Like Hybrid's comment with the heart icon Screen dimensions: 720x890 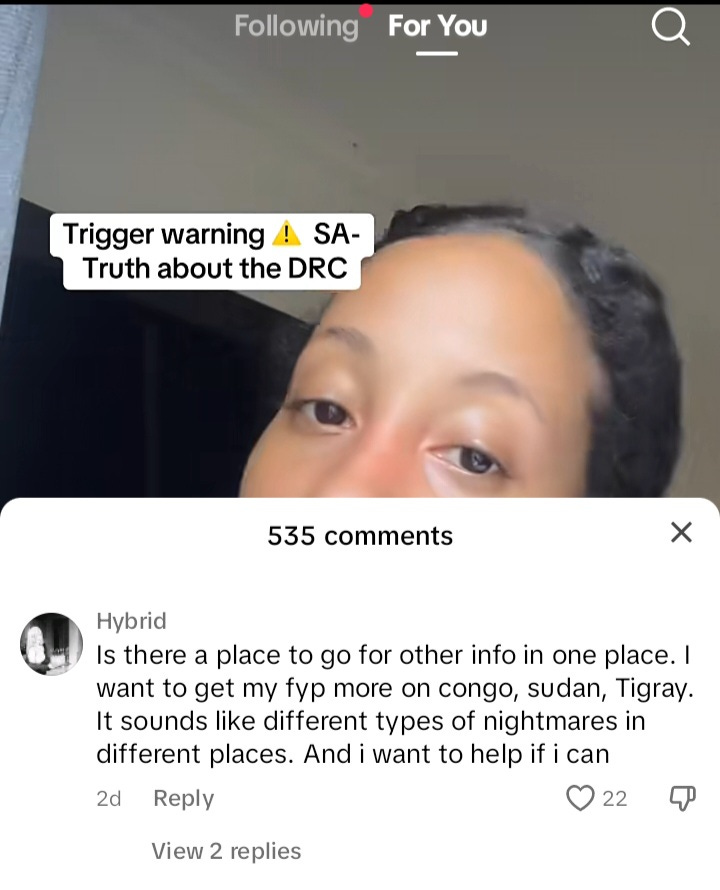(580, 798)
